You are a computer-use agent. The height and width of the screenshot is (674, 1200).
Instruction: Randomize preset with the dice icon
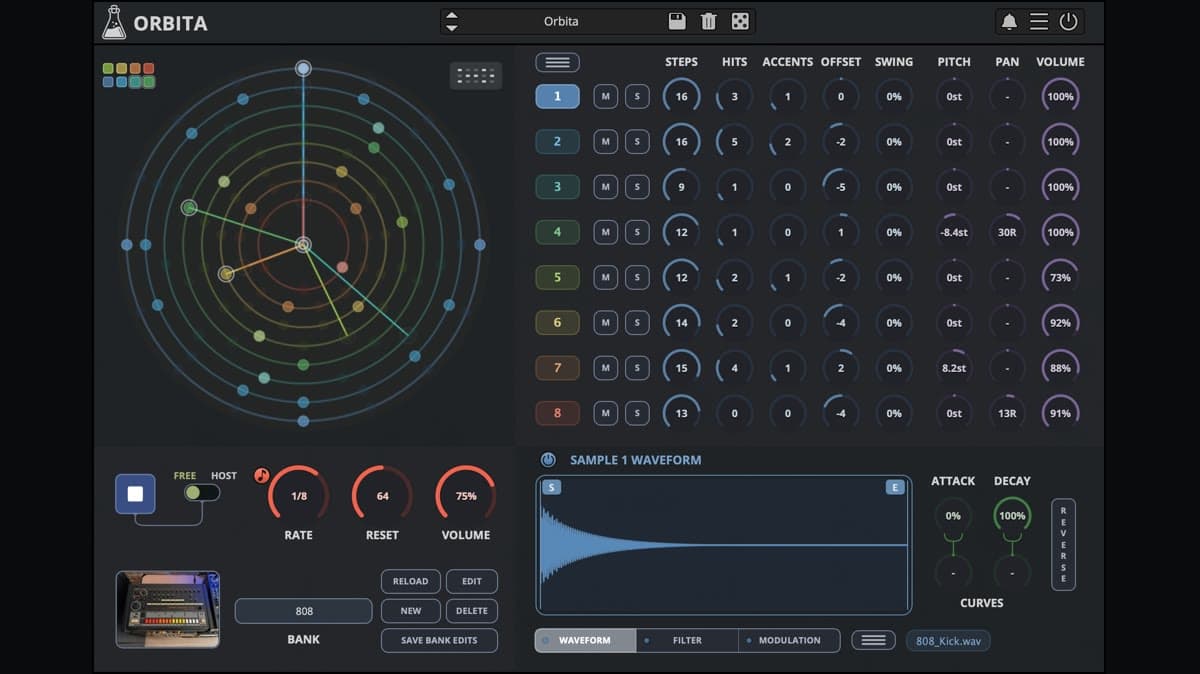740,21
